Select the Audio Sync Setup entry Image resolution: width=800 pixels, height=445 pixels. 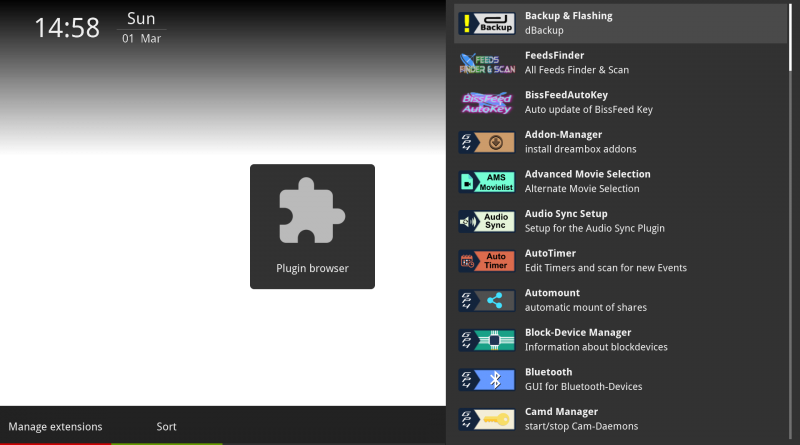621,221
